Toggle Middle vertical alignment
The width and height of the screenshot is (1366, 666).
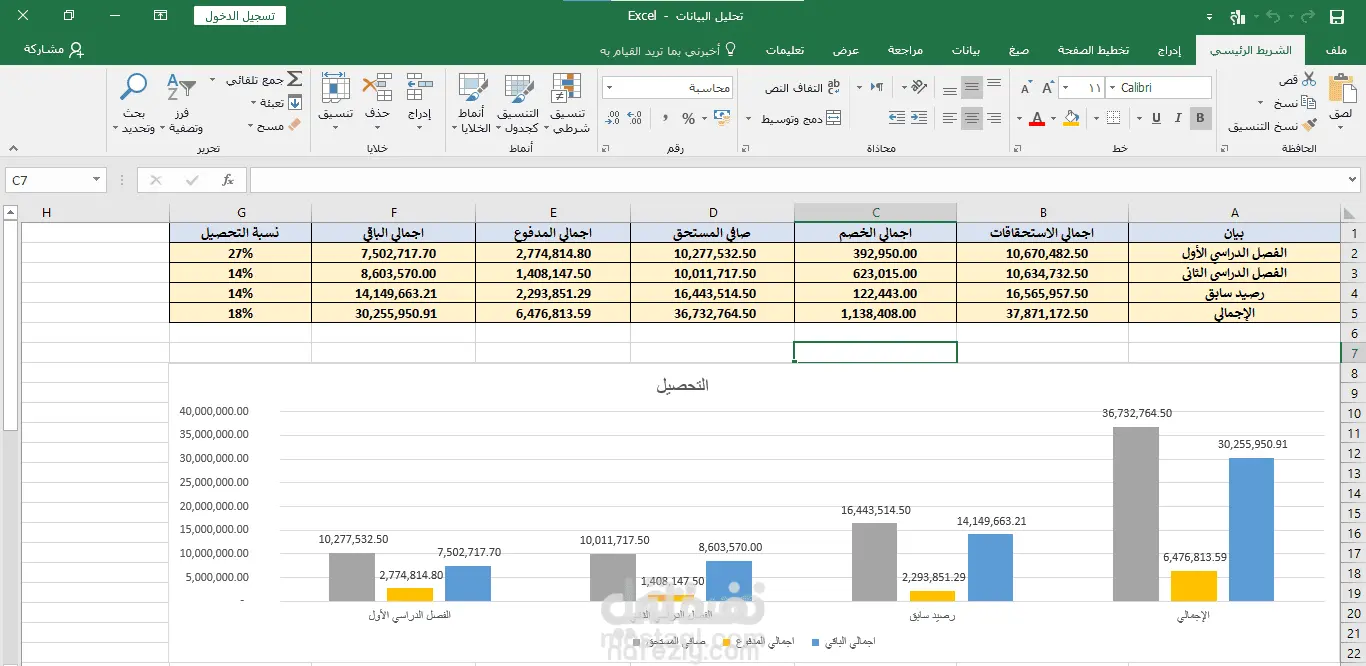coord(972,88)
